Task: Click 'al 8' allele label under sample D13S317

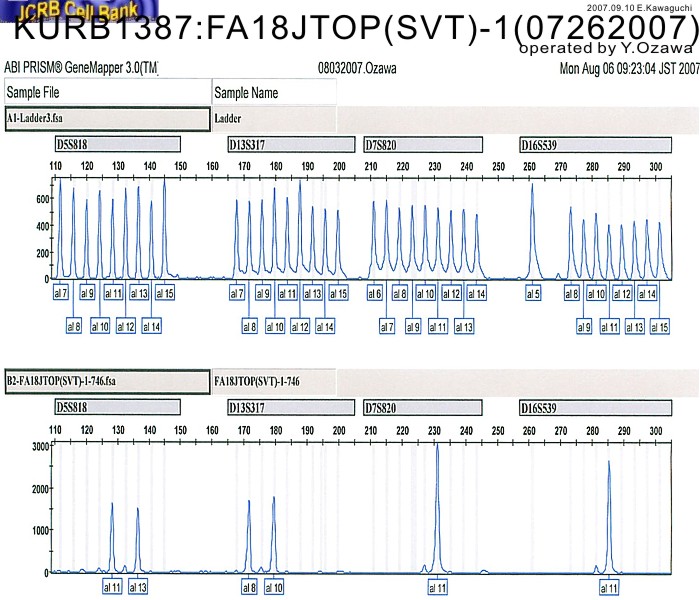Action: (248, 587)
